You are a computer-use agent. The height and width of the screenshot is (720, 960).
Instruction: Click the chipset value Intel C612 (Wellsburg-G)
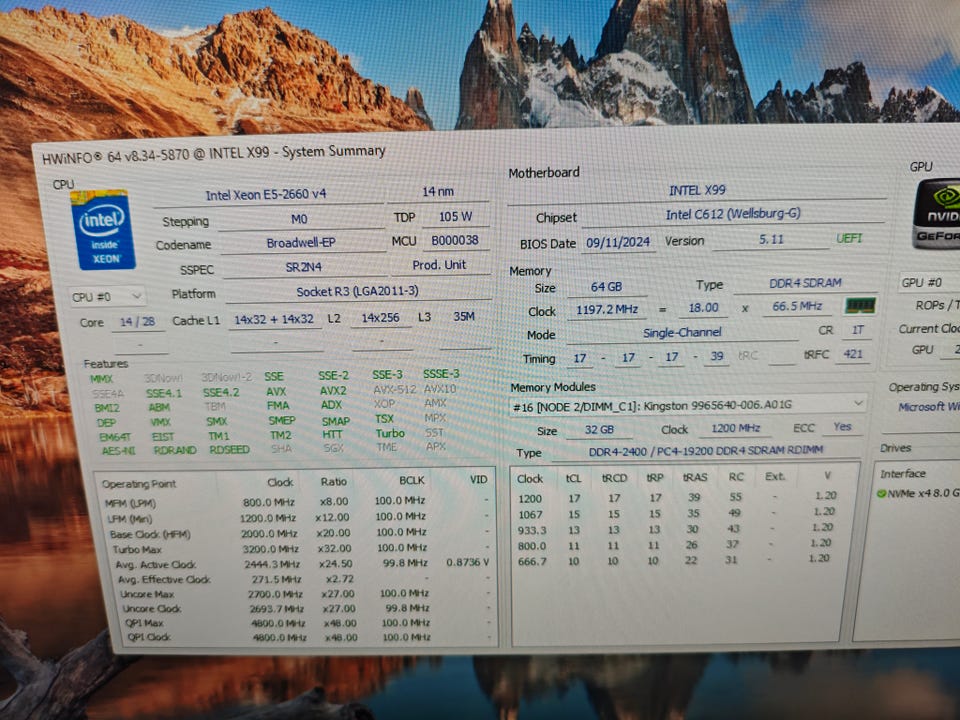tap(733, 214)
